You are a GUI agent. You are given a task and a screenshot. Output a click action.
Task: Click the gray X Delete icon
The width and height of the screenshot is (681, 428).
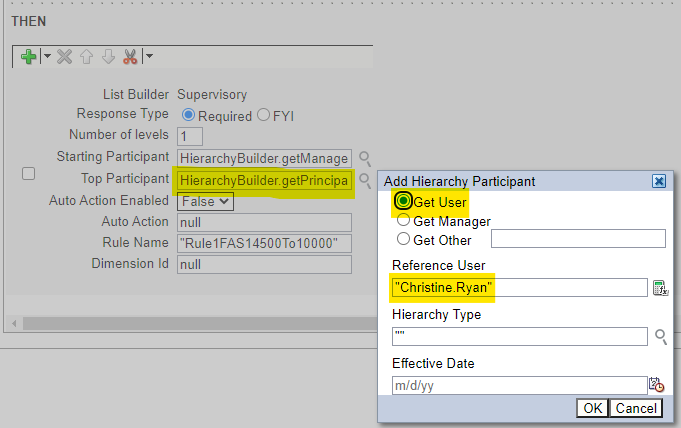click(x=65, y=57)
